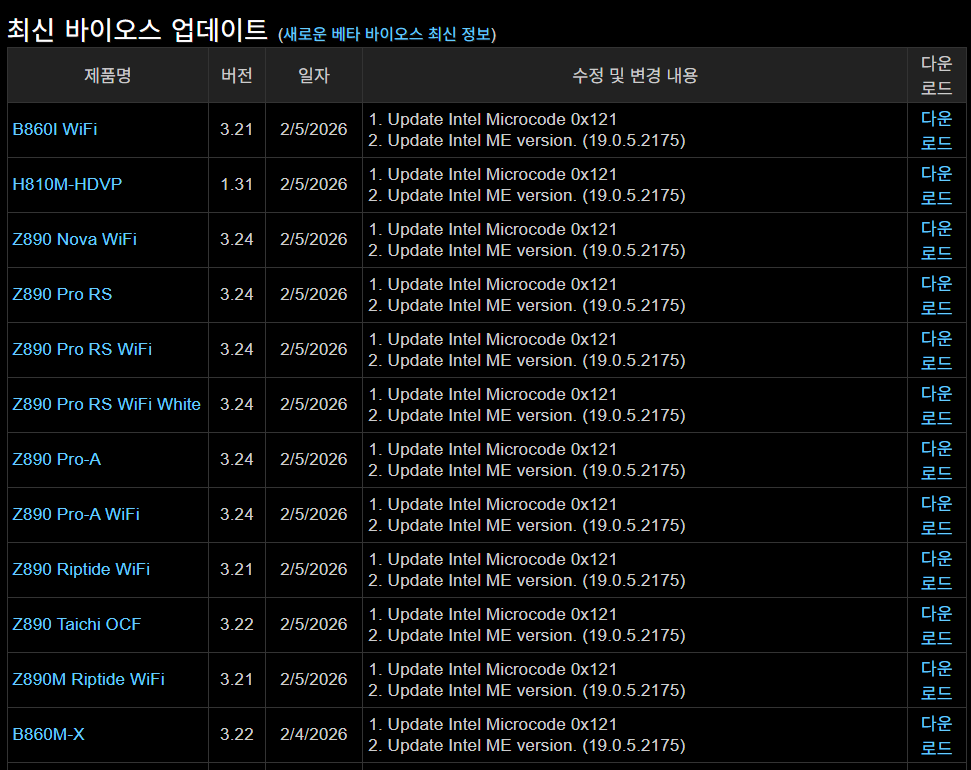The width and height of the screenshot is (971, 770).
Task: Open the Z890M Riptide WiFi product link
Action: pyautogui.click(x=89, y=680)
